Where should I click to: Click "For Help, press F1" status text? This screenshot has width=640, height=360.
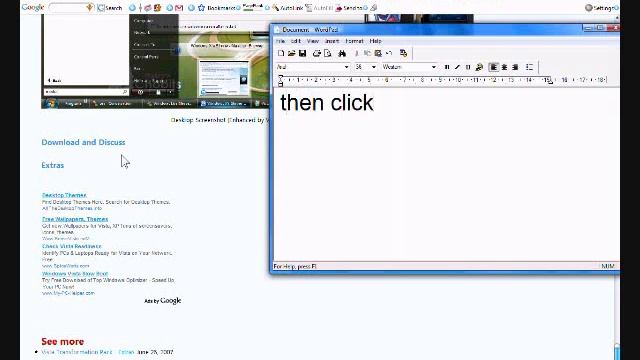click(x=295, y=267)
